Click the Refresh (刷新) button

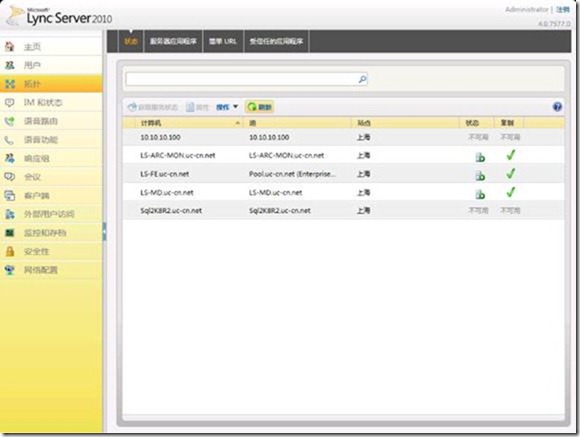[x=260, y=107]
